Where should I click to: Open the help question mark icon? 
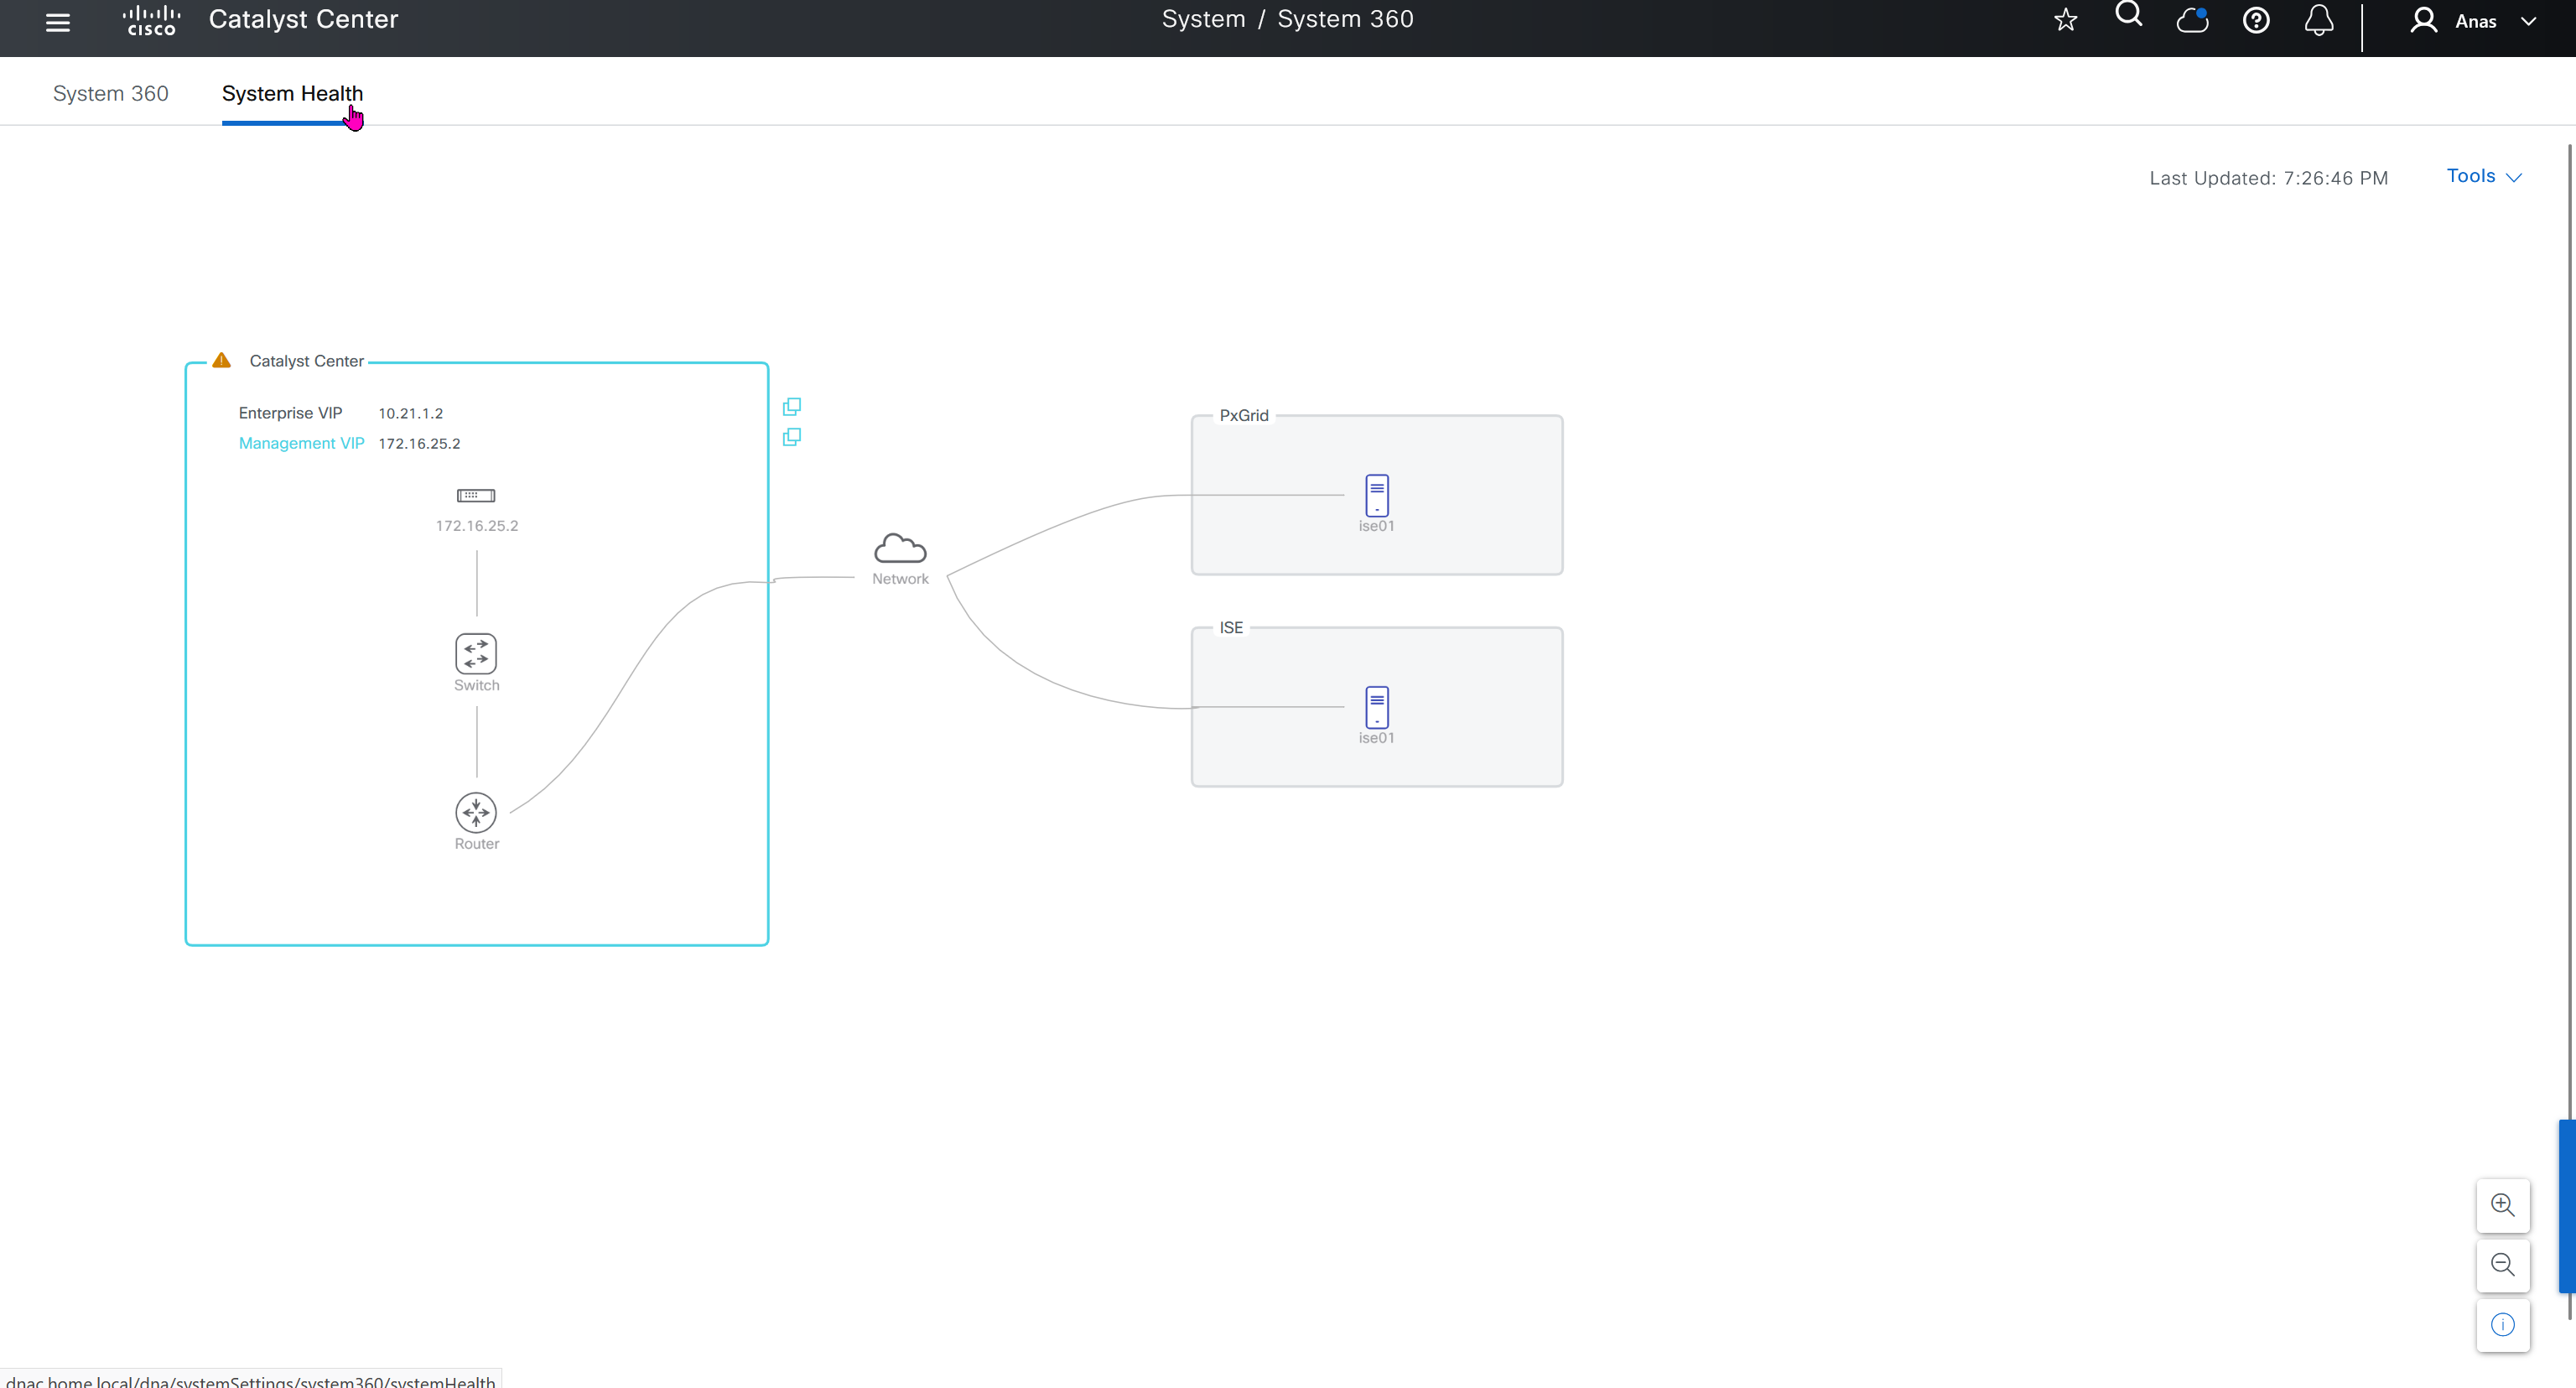click(2255, 21)
